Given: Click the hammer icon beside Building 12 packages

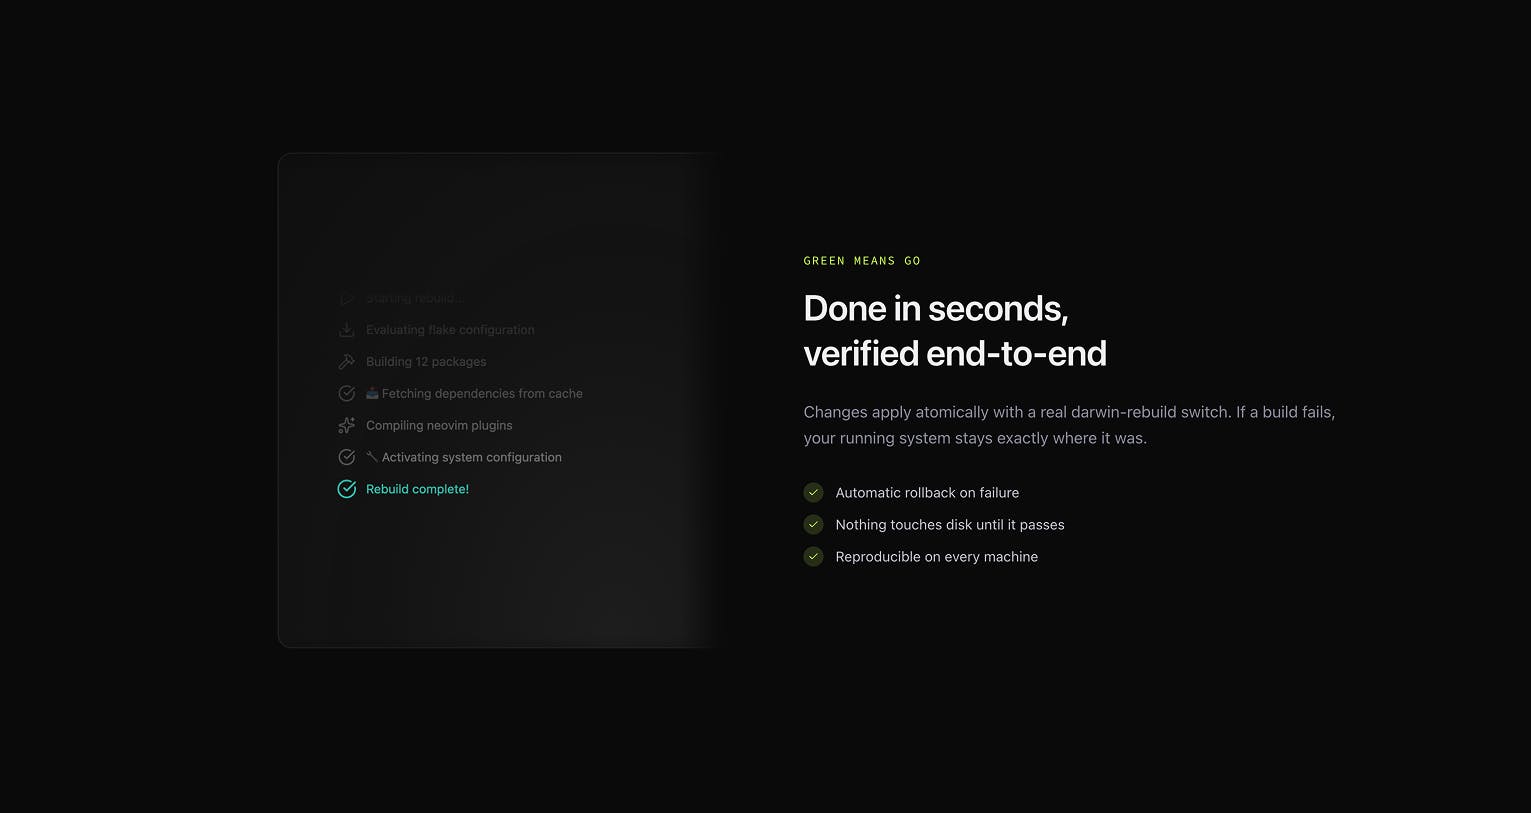Looking at the screenshot, I should tap(346, 362).
